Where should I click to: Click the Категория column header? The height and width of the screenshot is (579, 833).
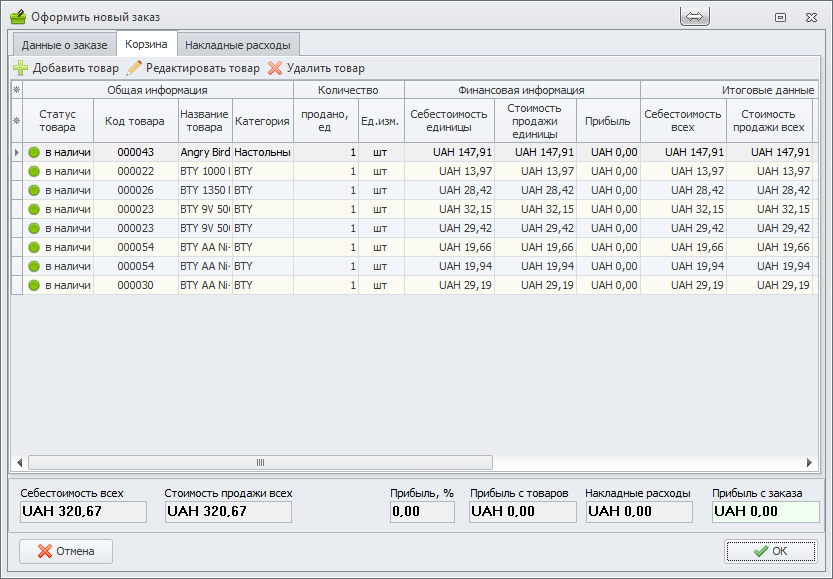click(x=262, y=121)
